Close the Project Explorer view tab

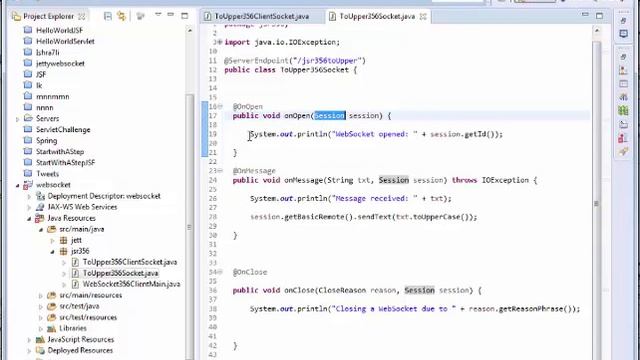82,16
